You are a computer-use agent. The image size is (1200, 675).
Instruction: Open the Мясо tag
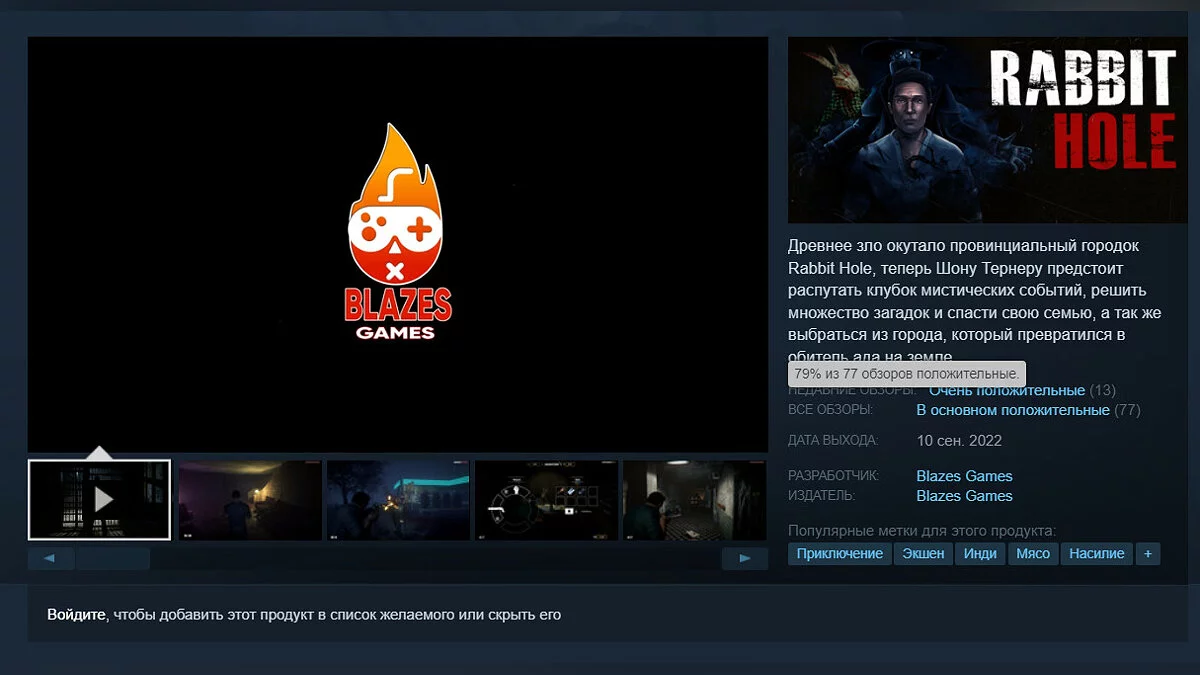pyautogui.click(x=1033, y=553)
